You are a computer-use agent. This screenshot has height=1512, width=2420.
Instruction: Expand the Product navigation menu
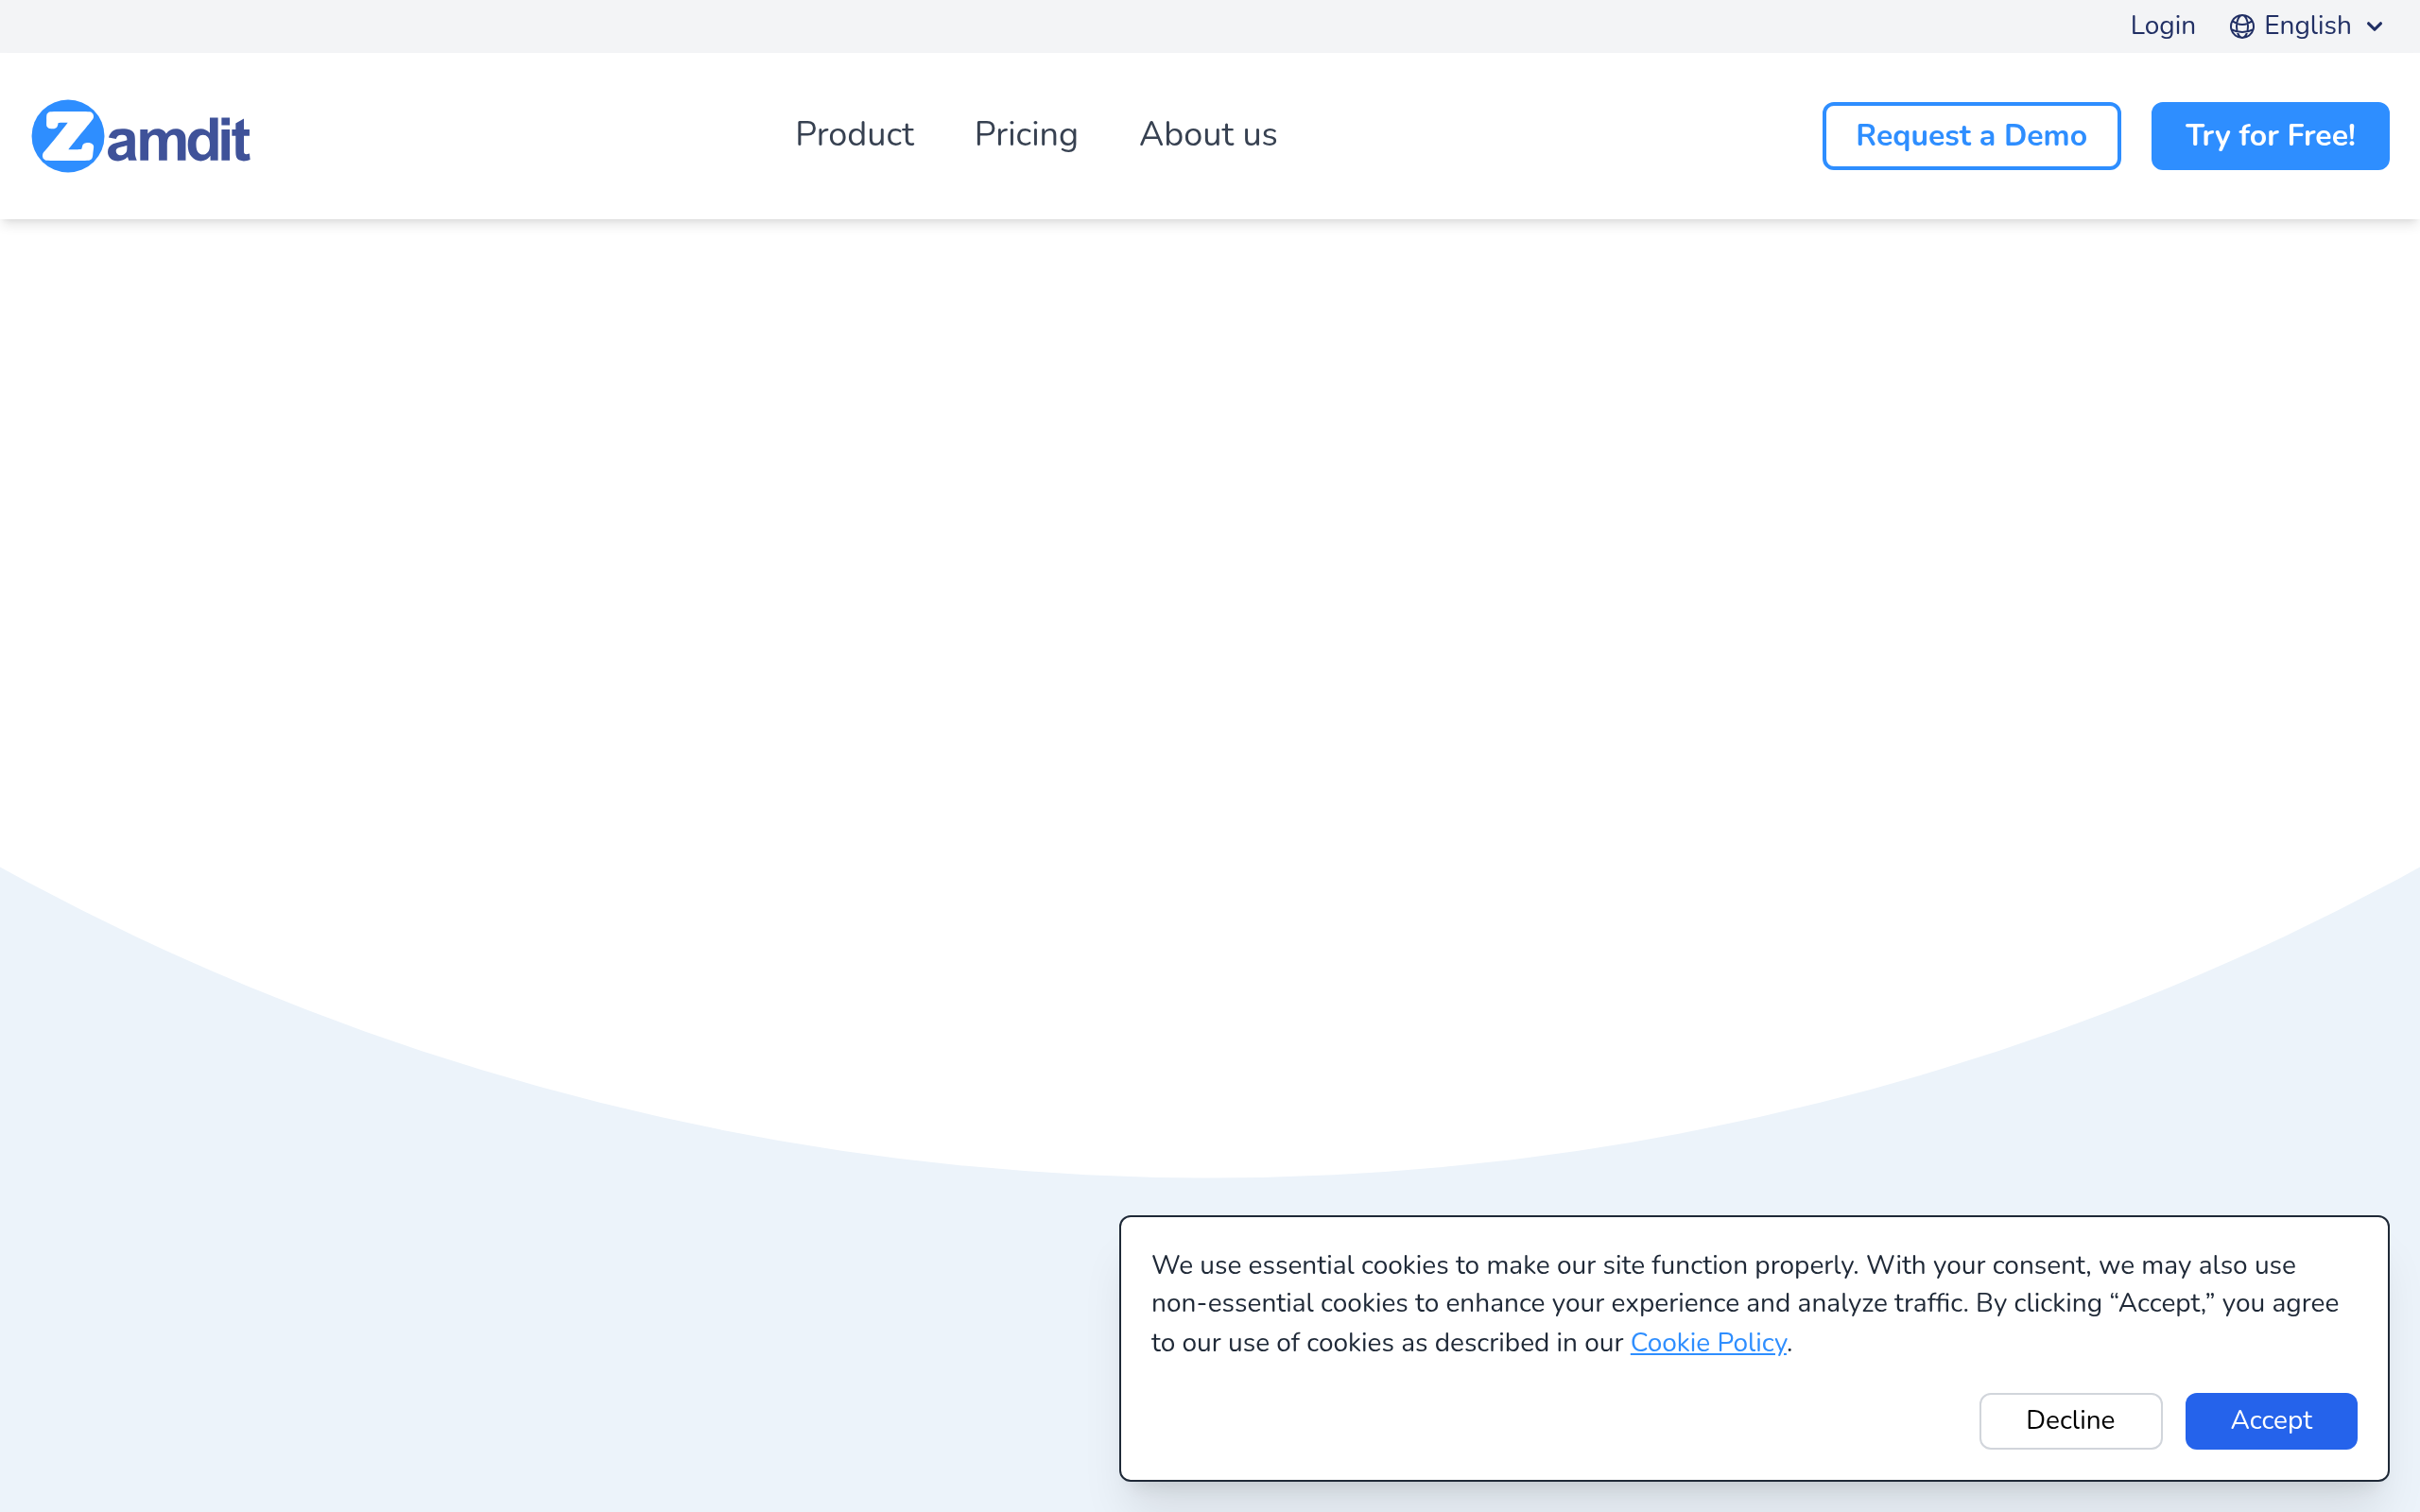click(853, 135)
